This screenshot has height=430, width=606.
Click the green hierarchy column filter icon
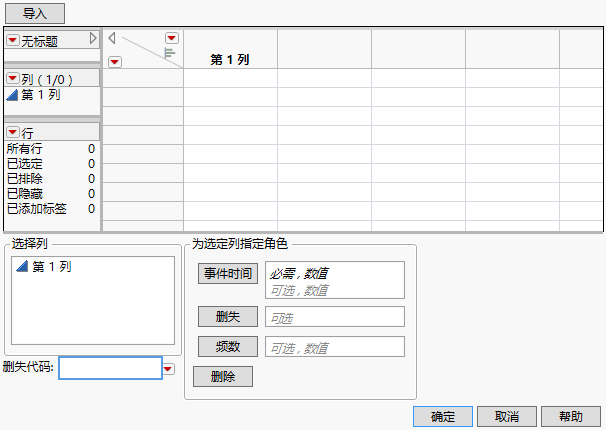[169, 53]
